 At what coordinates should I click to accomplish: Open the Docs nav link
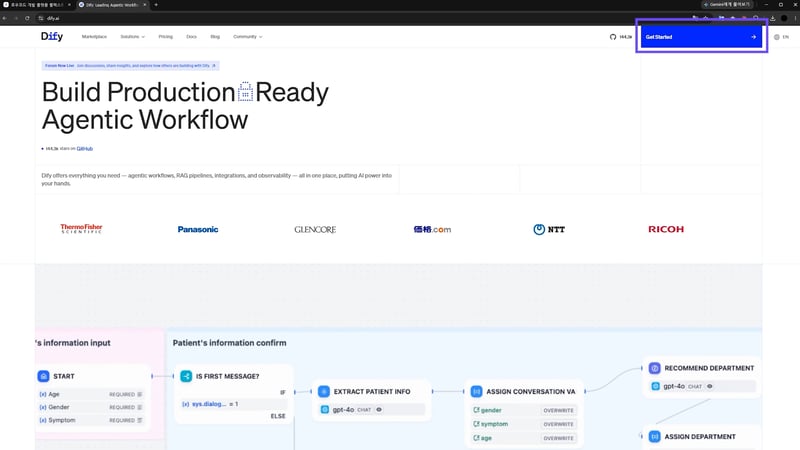pyautogui.click(x=191, y=37)
